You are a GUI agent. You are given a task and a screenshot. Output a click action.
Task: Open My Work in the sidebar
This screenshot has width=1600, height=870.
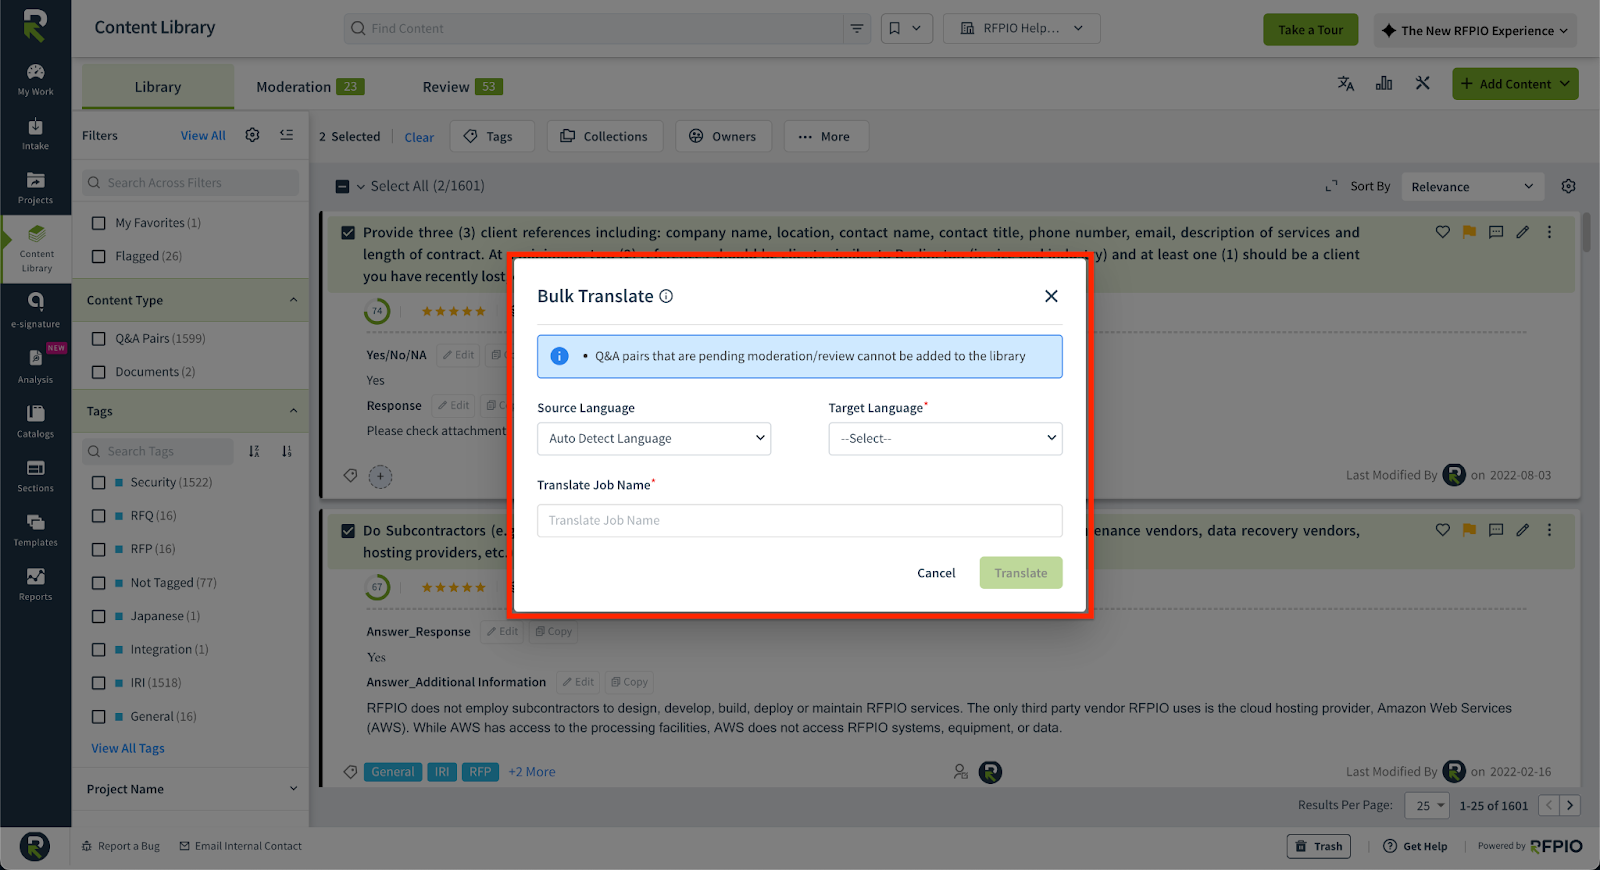pyautogui.click(x=35, y=79)
